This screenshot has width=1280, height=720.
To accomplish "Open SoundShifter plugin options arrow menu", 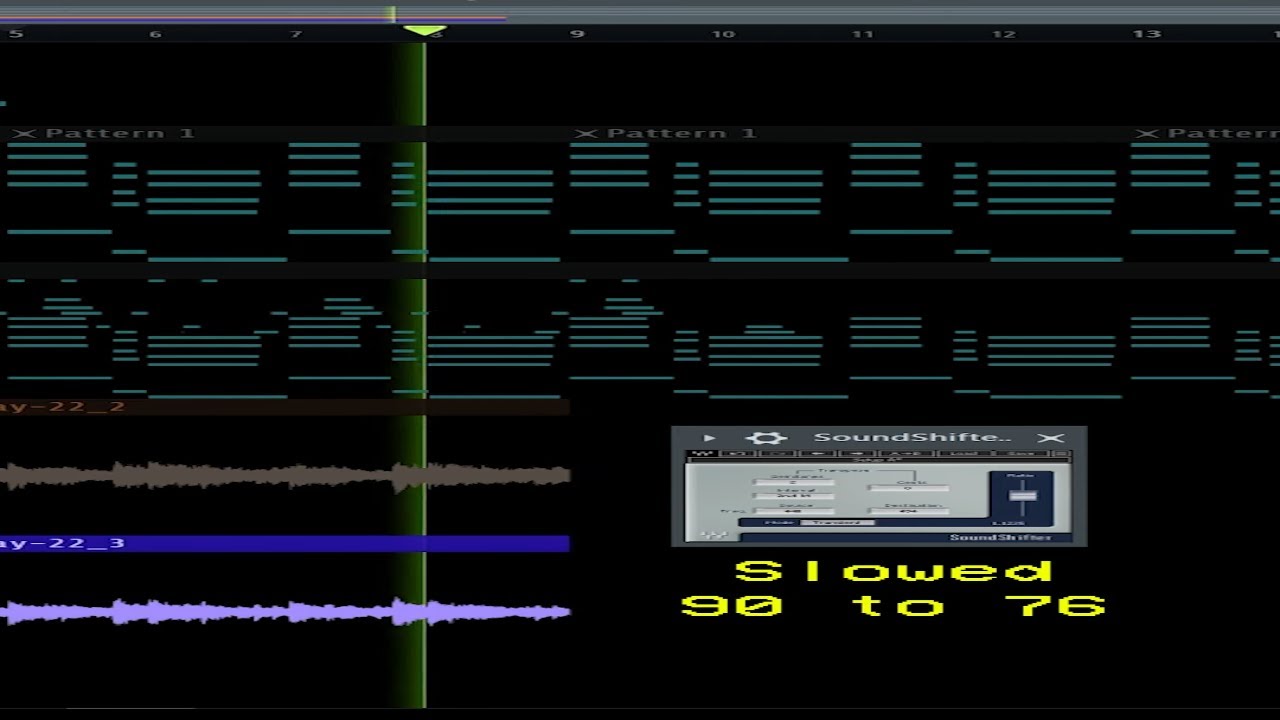I will coord(709,438).
